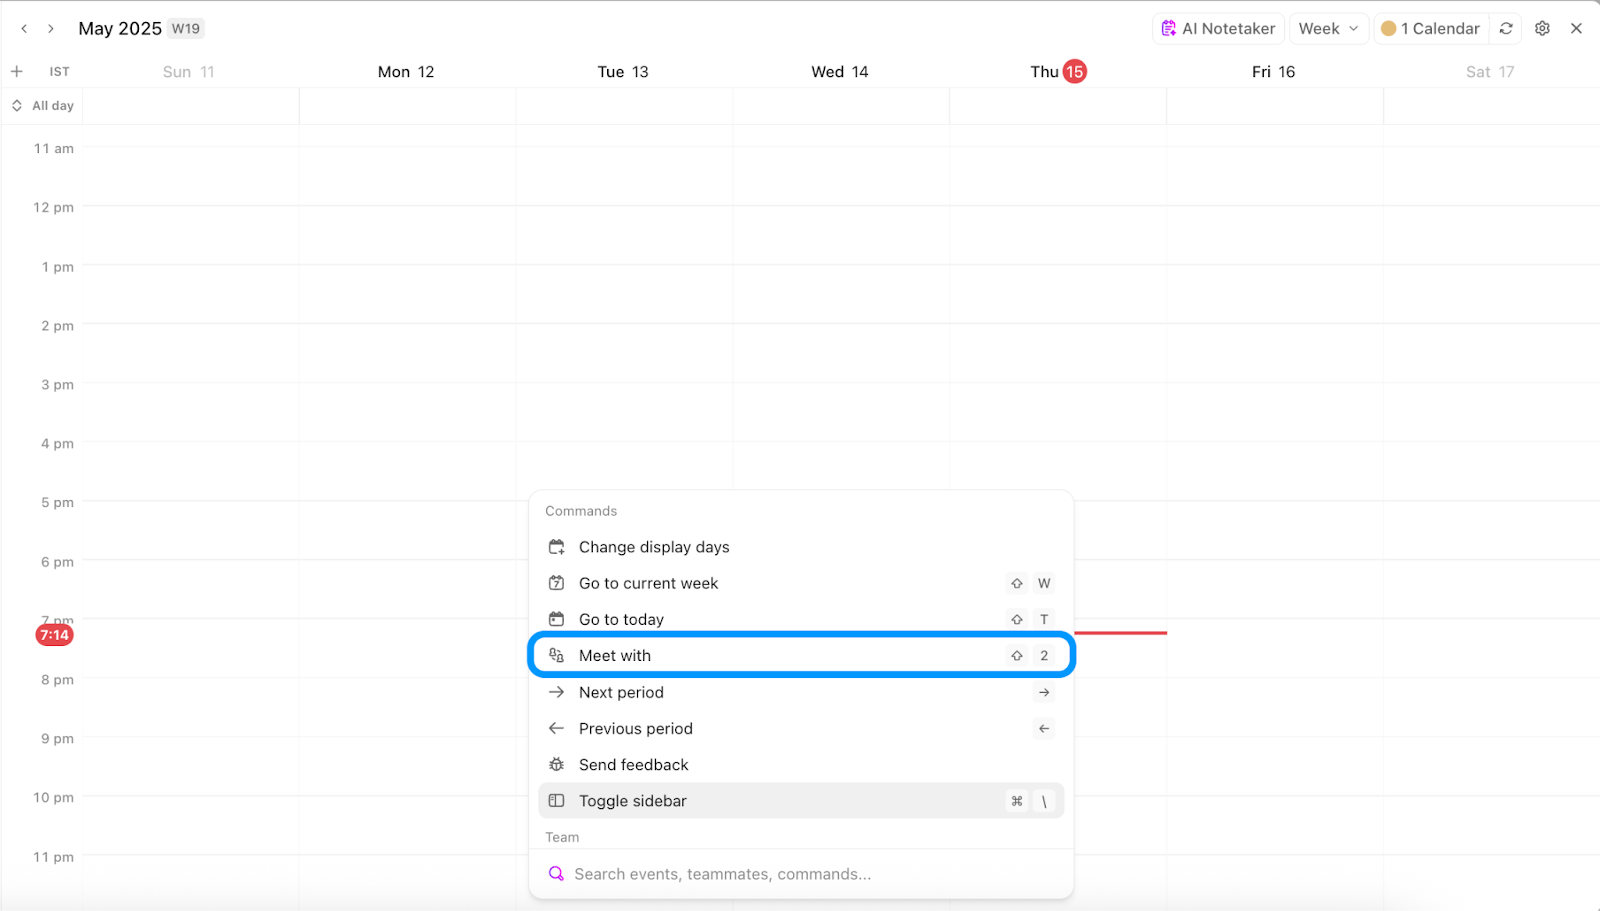Click the Go to current week calendar icon

click(556, 583)
